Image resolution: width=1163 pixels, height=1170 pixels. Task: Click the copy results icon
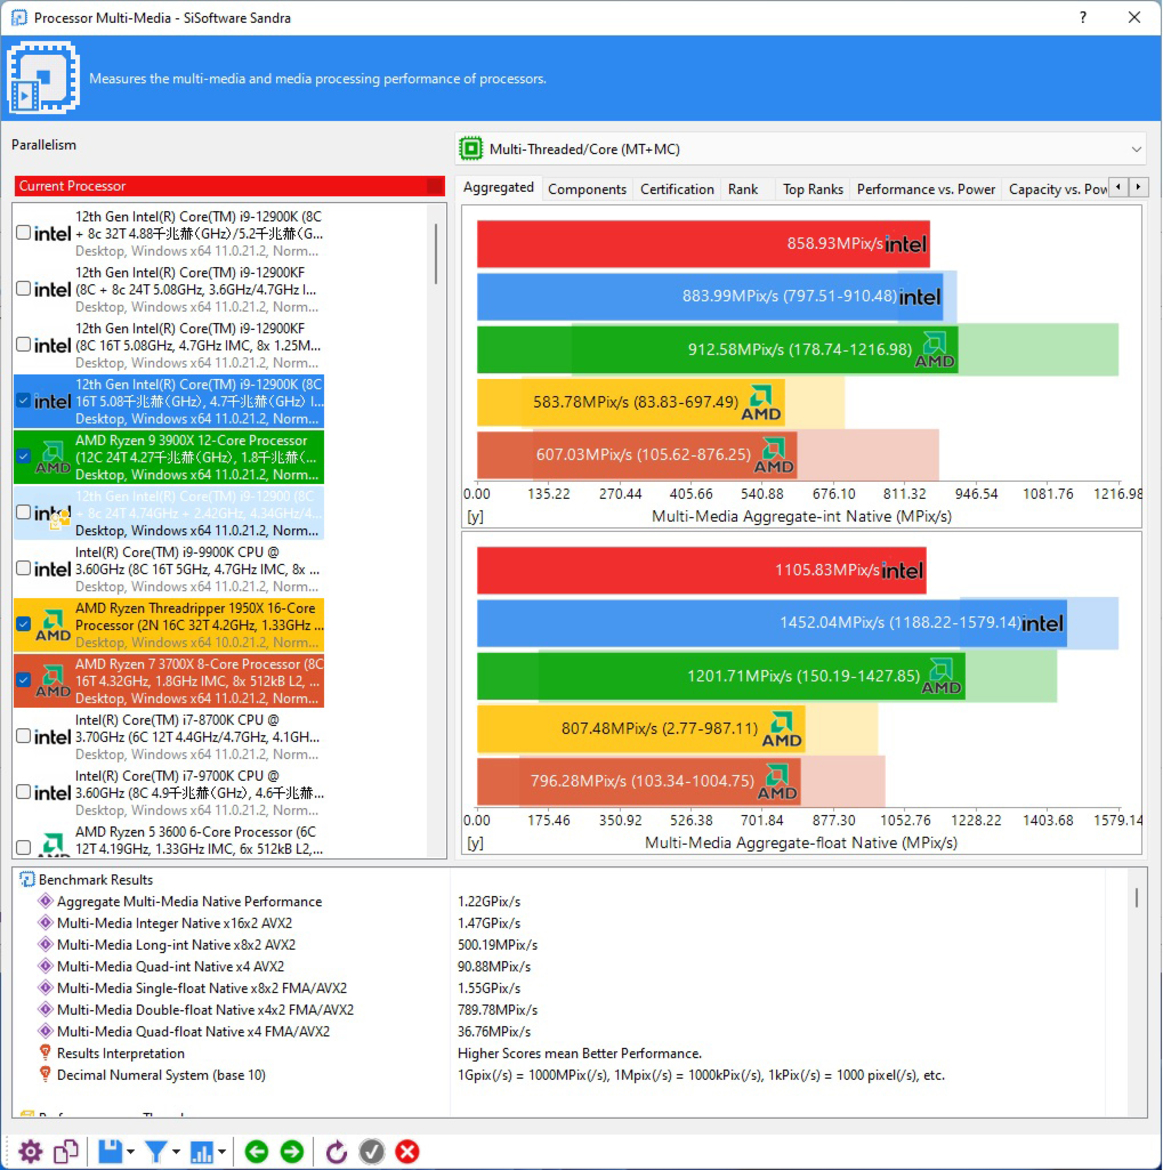[x=66, y=1151]
